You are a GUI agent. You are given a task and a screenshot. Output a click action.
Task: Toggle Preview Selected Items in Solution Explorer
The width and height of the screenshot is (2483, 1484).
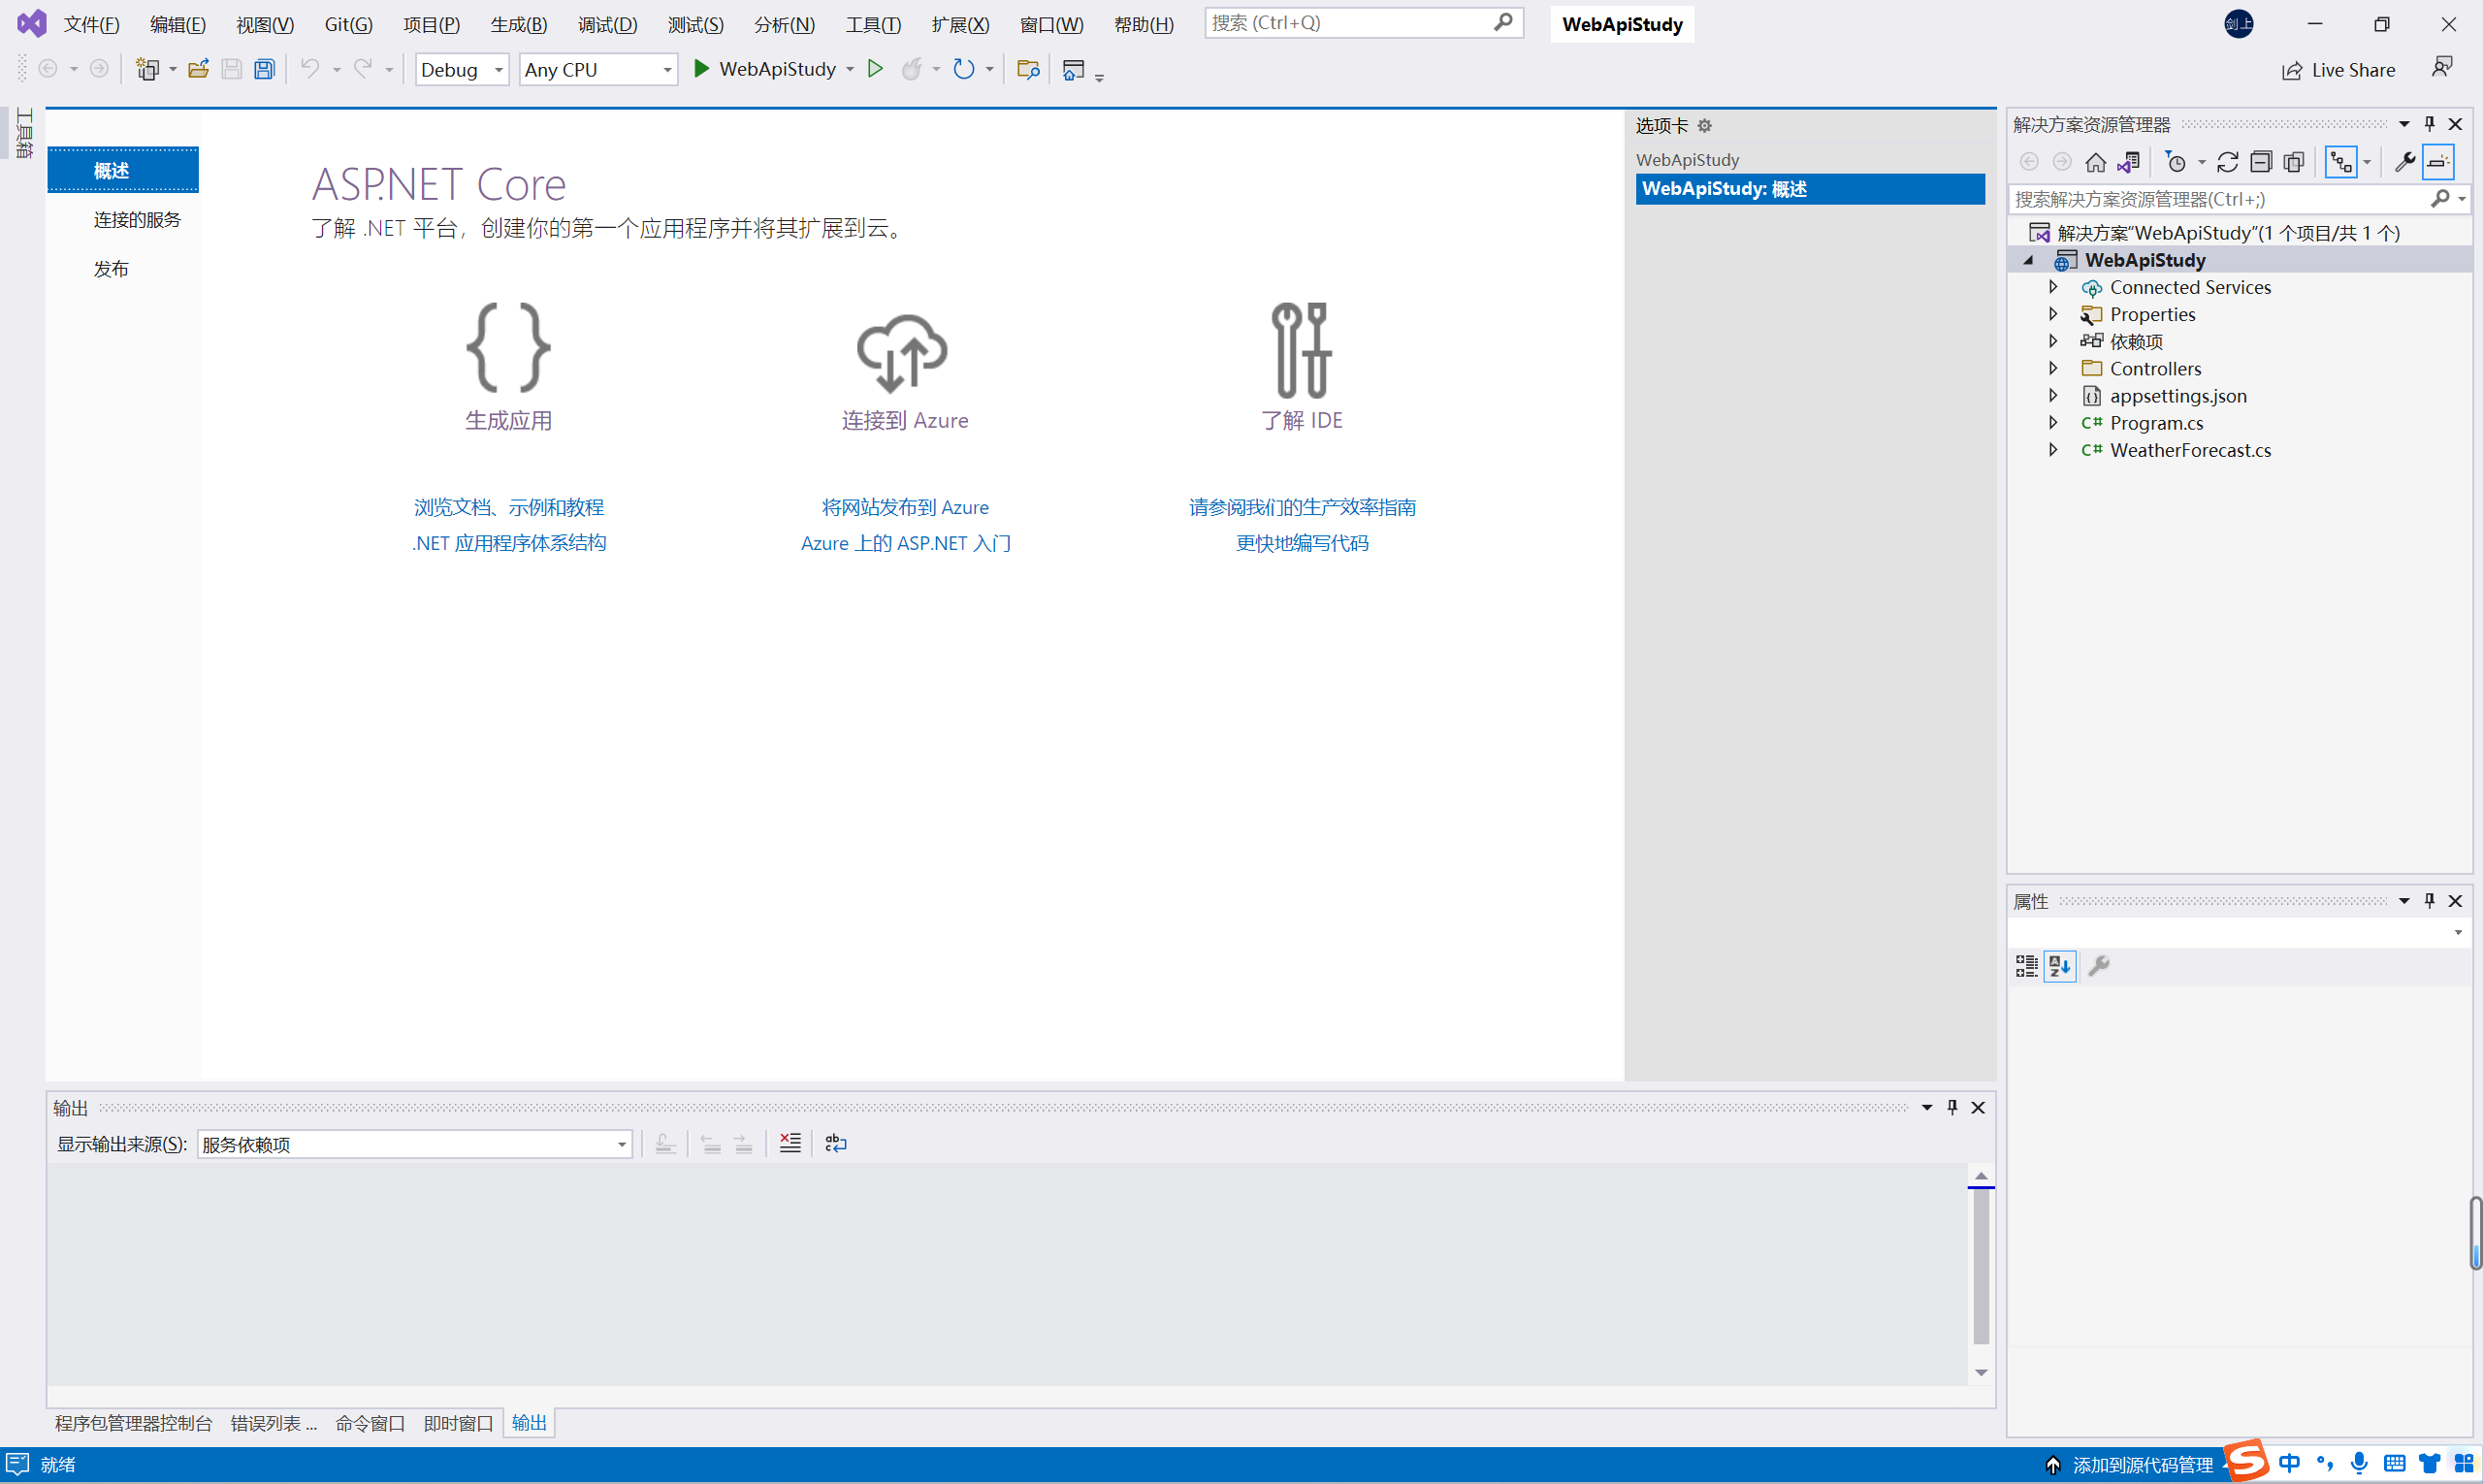[2439, 162]
